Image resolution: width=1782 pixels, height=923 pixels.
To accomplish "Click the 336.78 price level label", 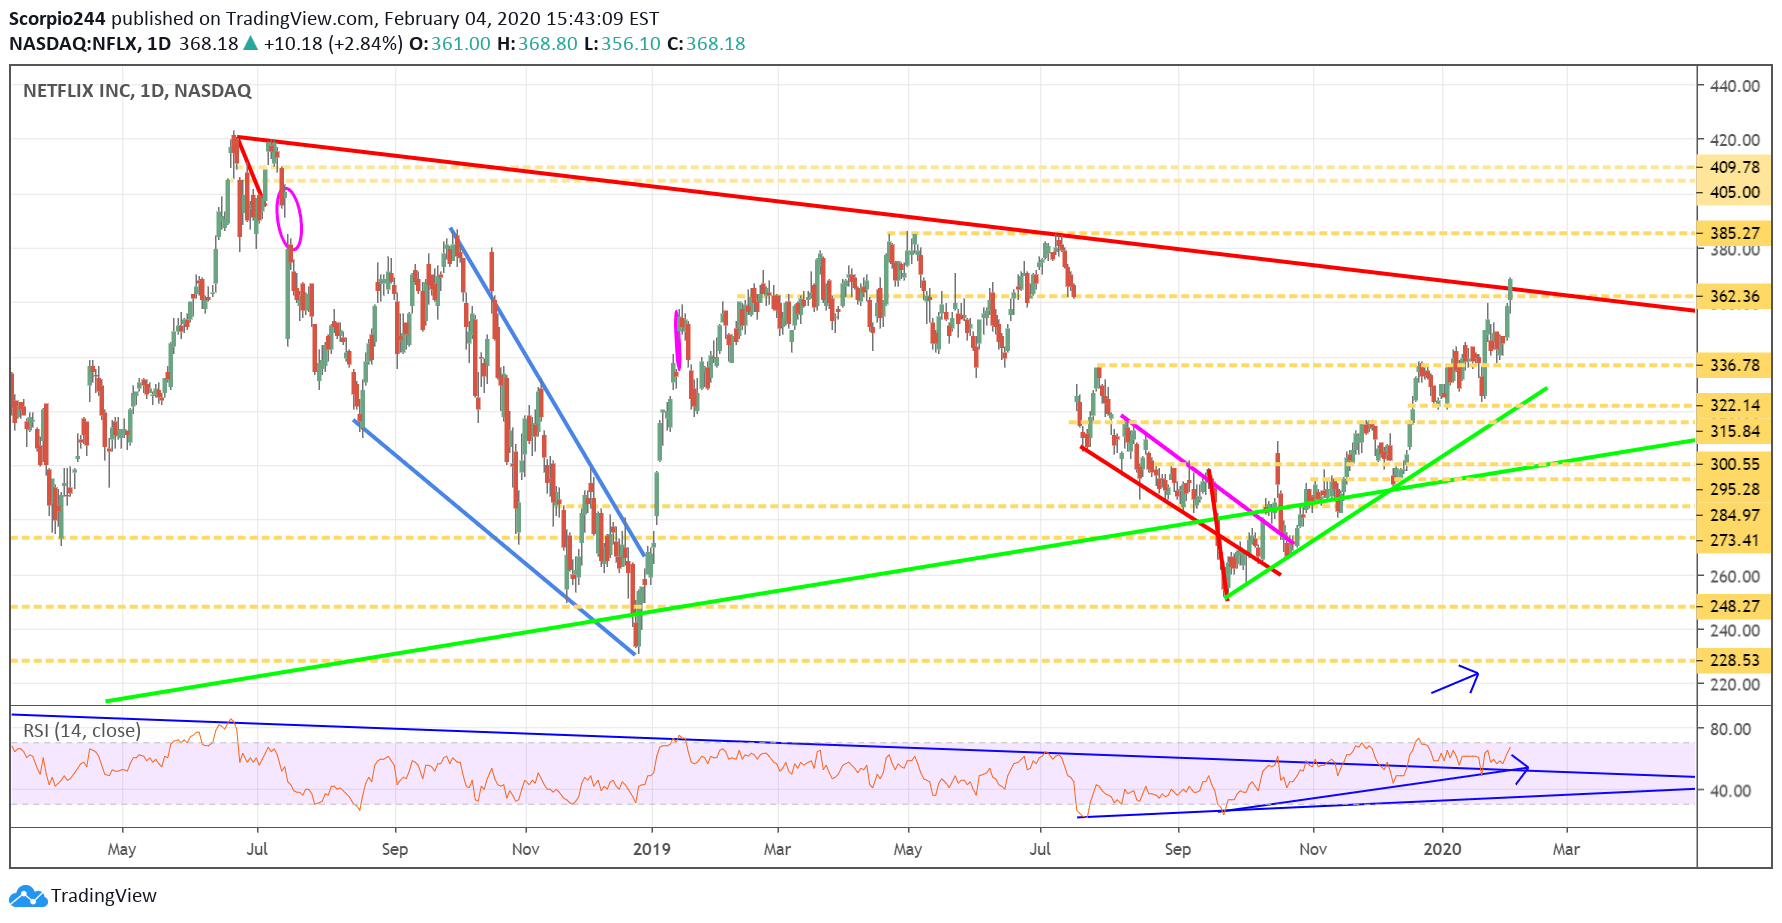I will [1735, 365].
